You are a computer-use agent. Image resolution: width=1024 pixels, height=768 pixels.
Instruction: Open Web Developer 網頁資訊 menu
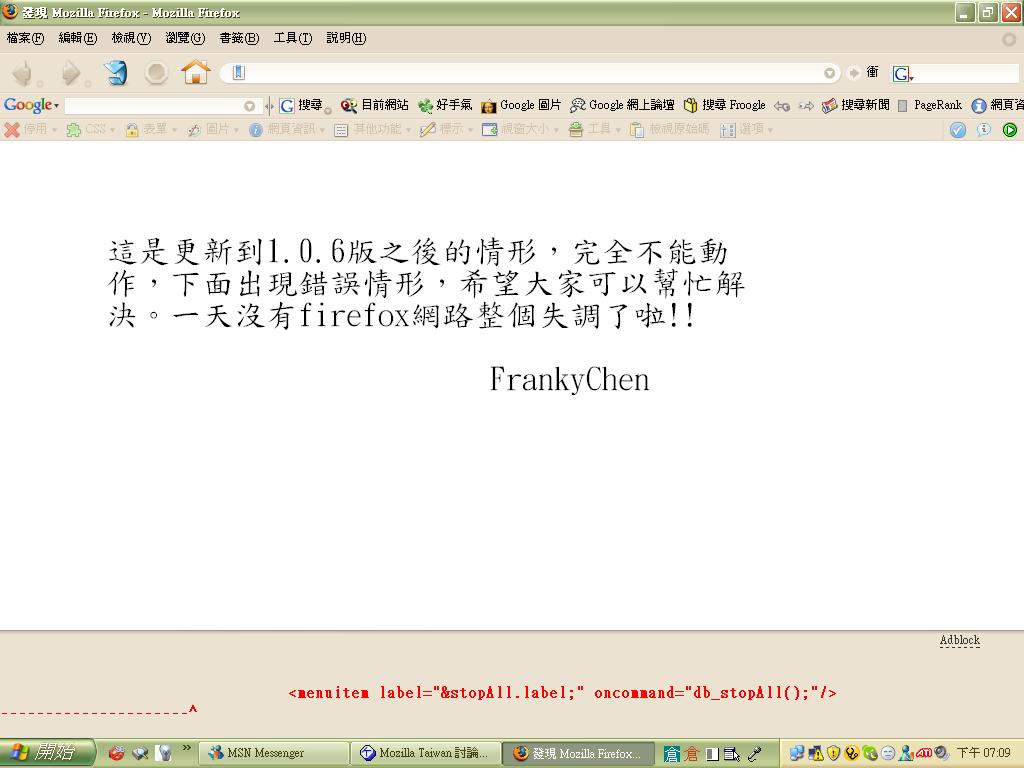point(287,129)
